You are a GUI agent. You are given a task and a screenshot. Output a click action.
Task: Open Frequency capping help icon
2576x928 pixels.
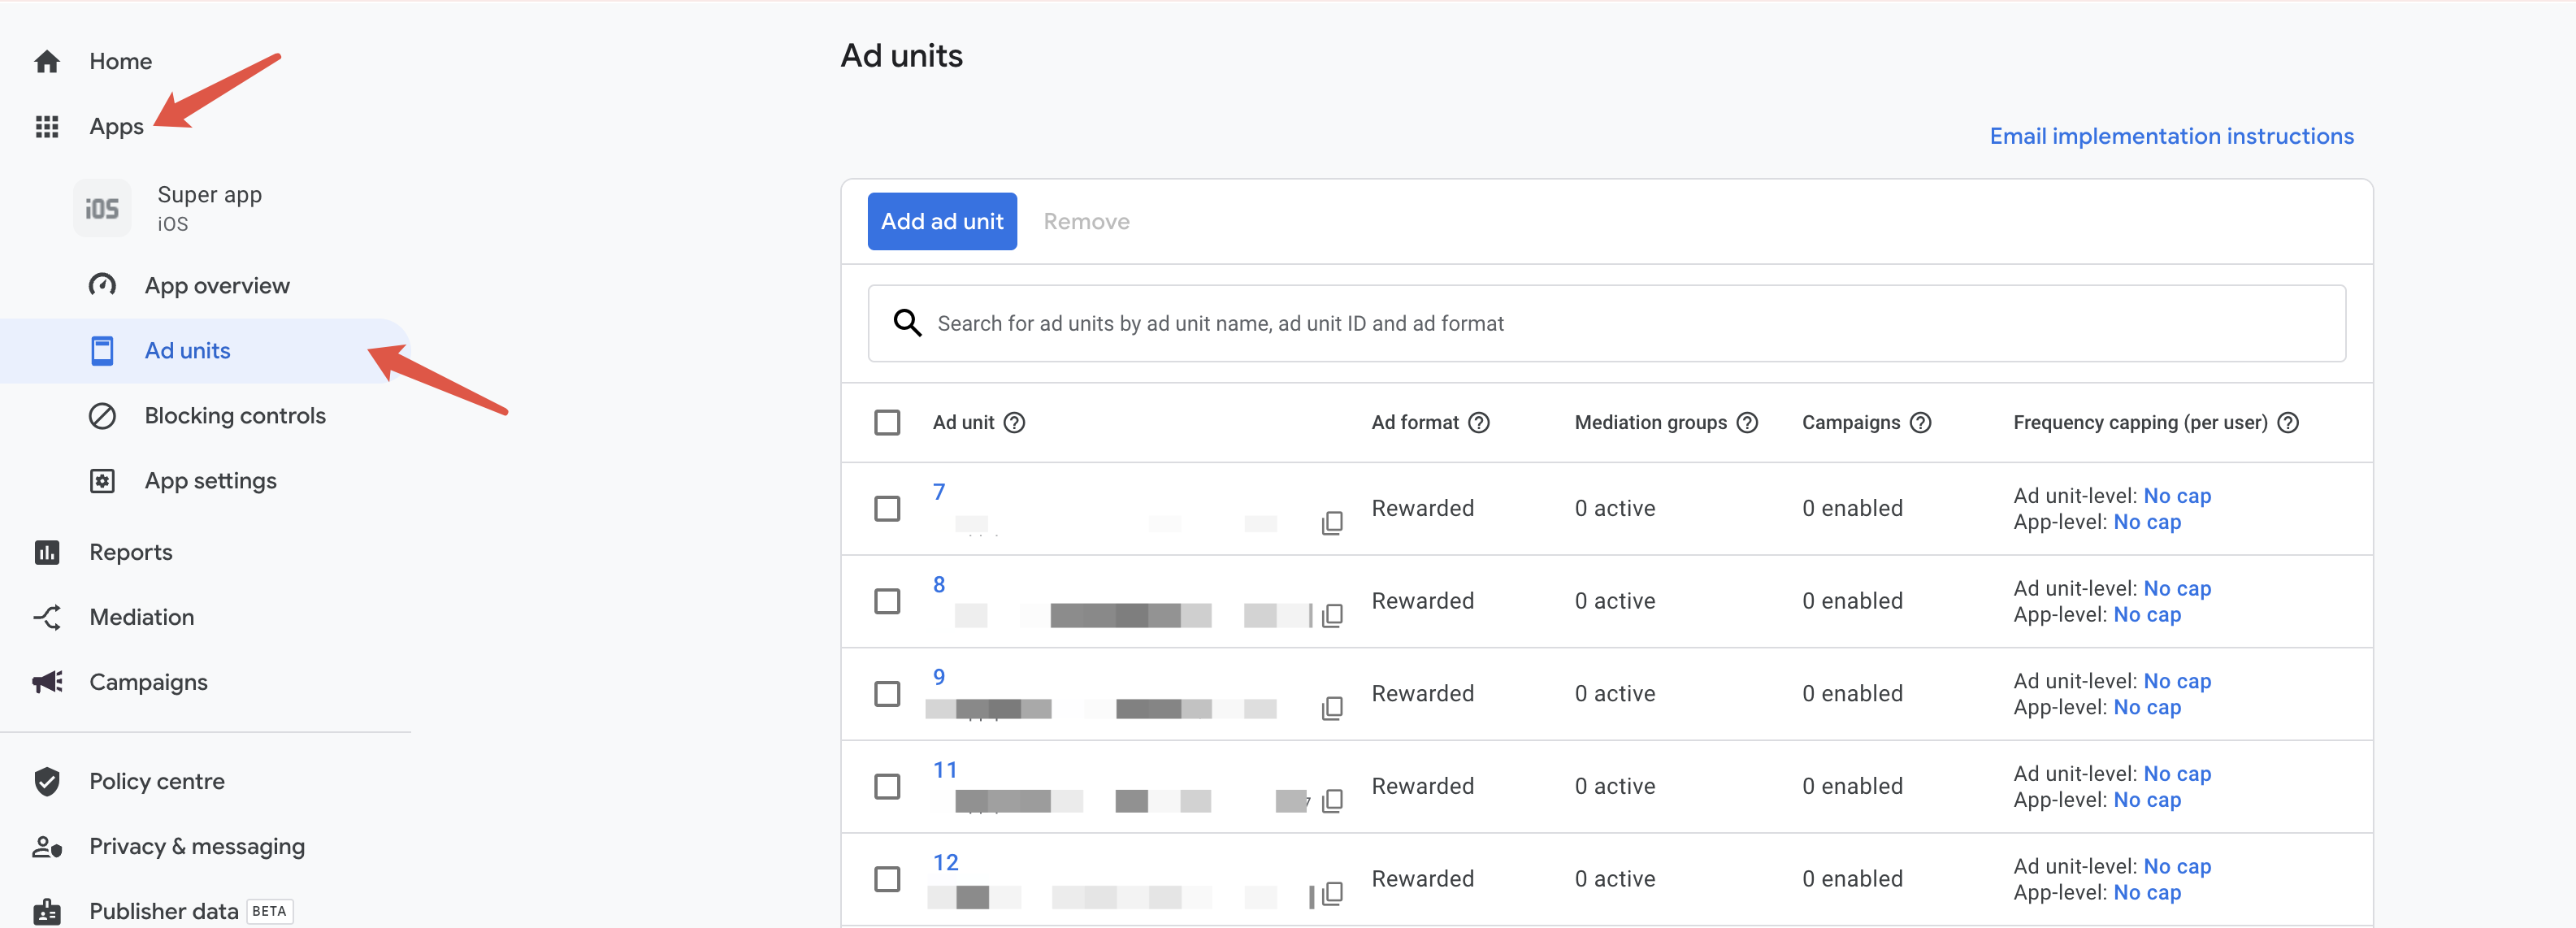coord(2287,423)
